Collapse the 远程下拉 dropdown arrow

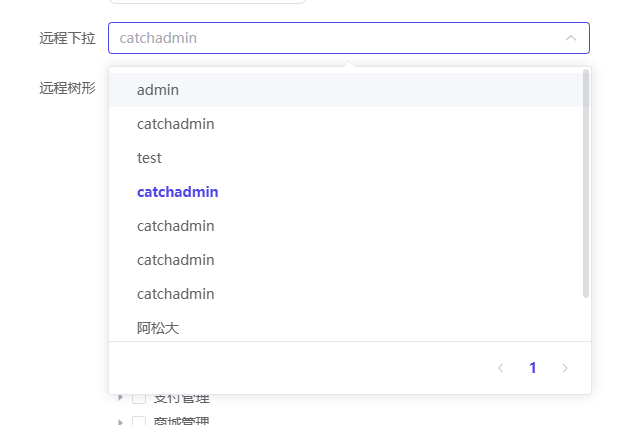coord(571,38)
